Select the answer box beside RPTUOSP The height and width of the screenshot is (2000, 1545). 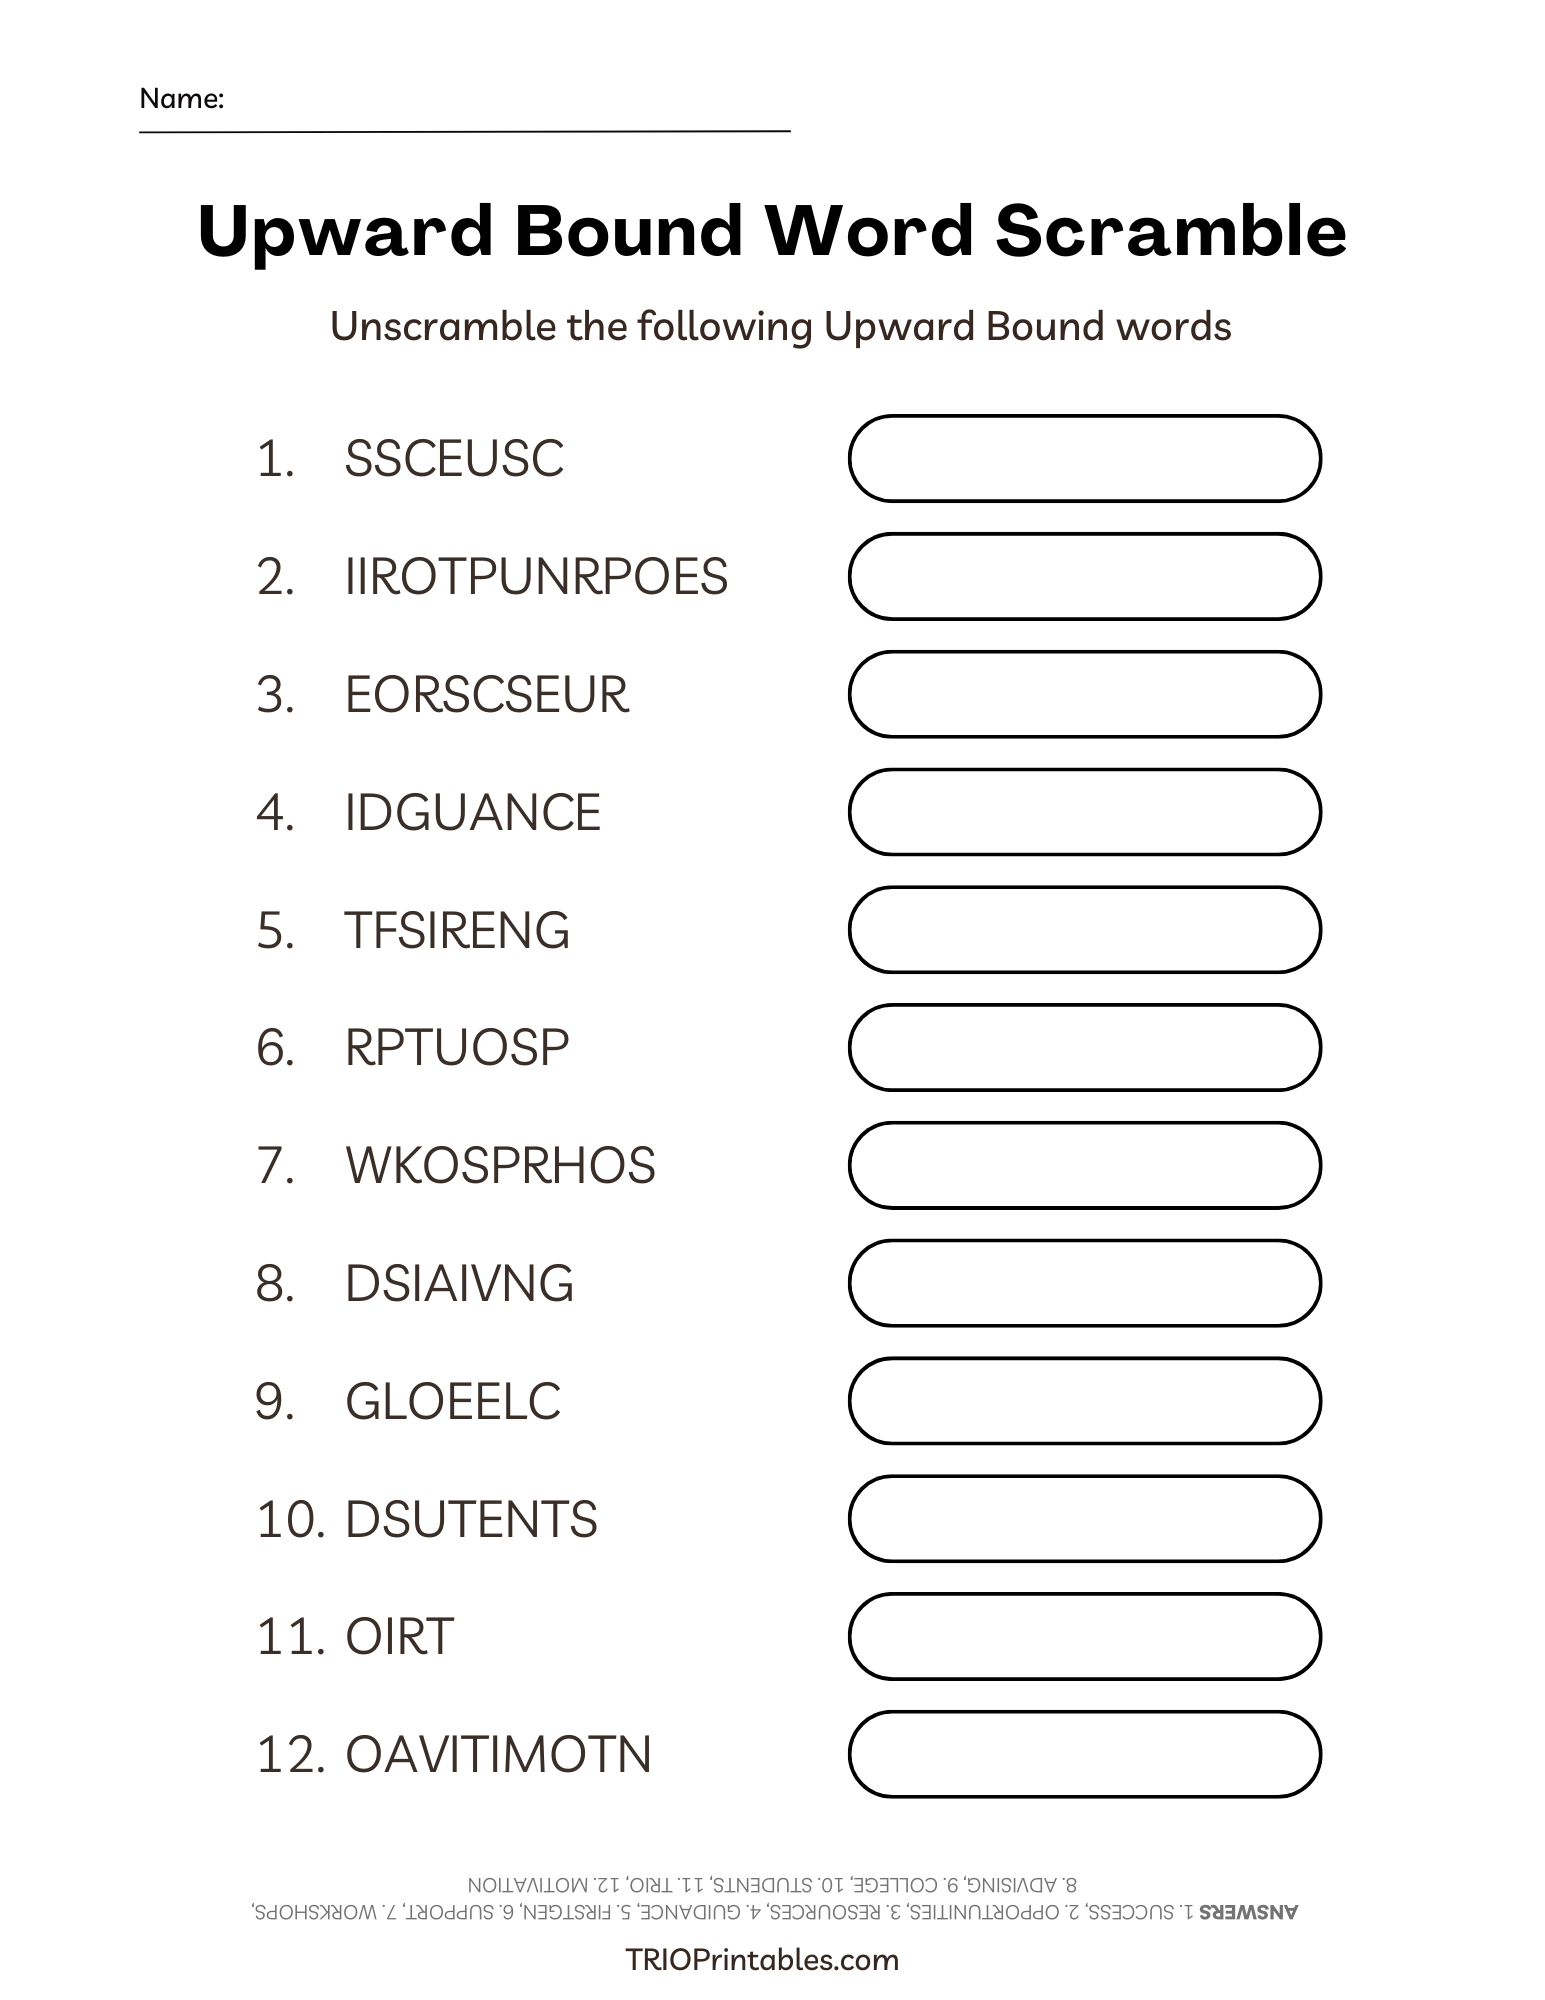pos(1084,1048)
